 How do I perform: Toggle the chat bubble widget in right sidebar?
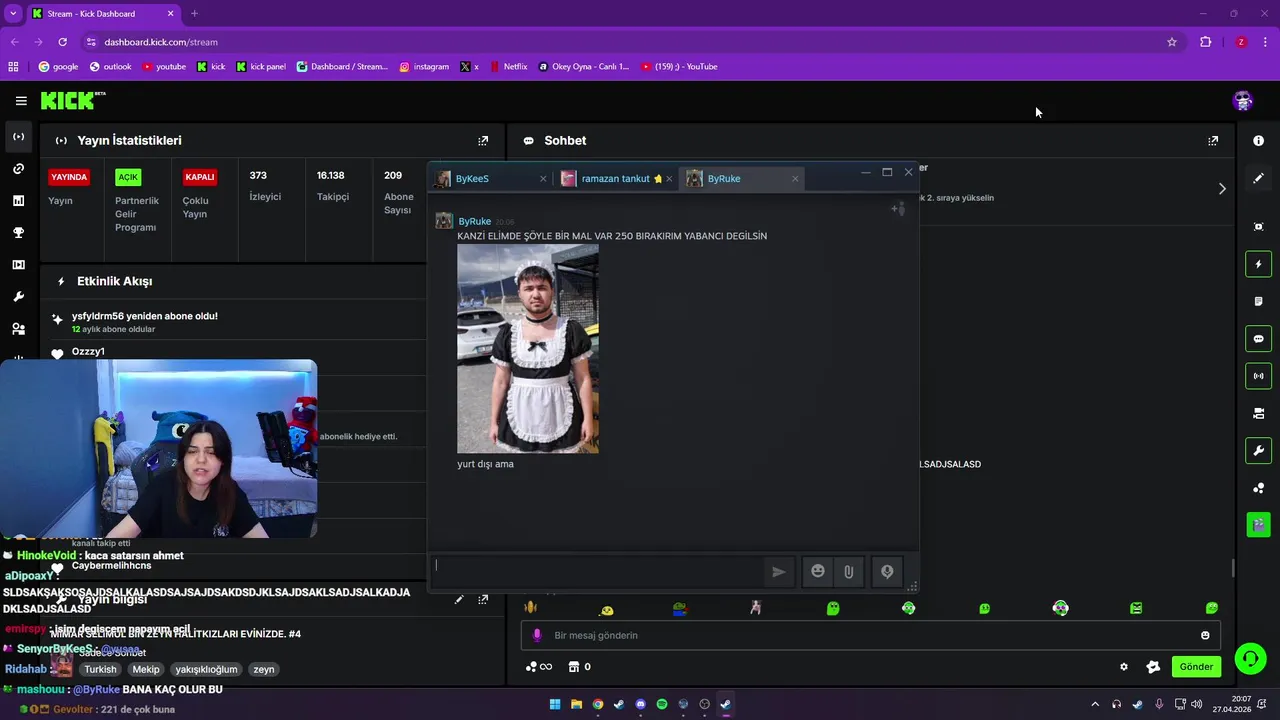[1258, 339]
